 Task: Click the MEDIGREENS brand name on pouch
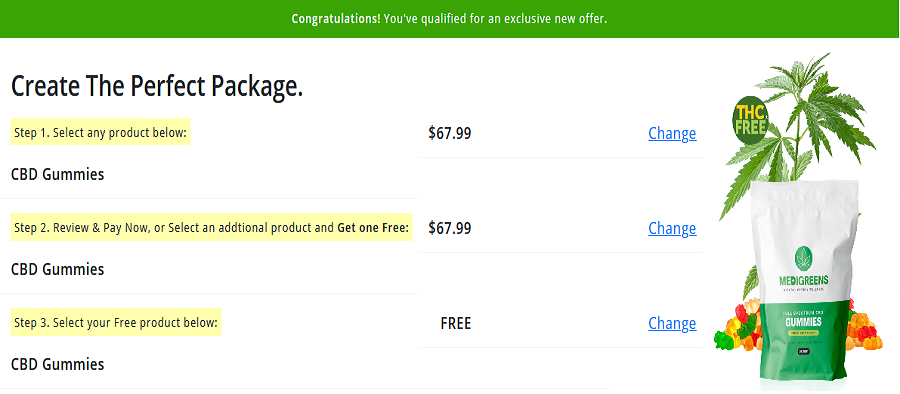tap(804, 281)
